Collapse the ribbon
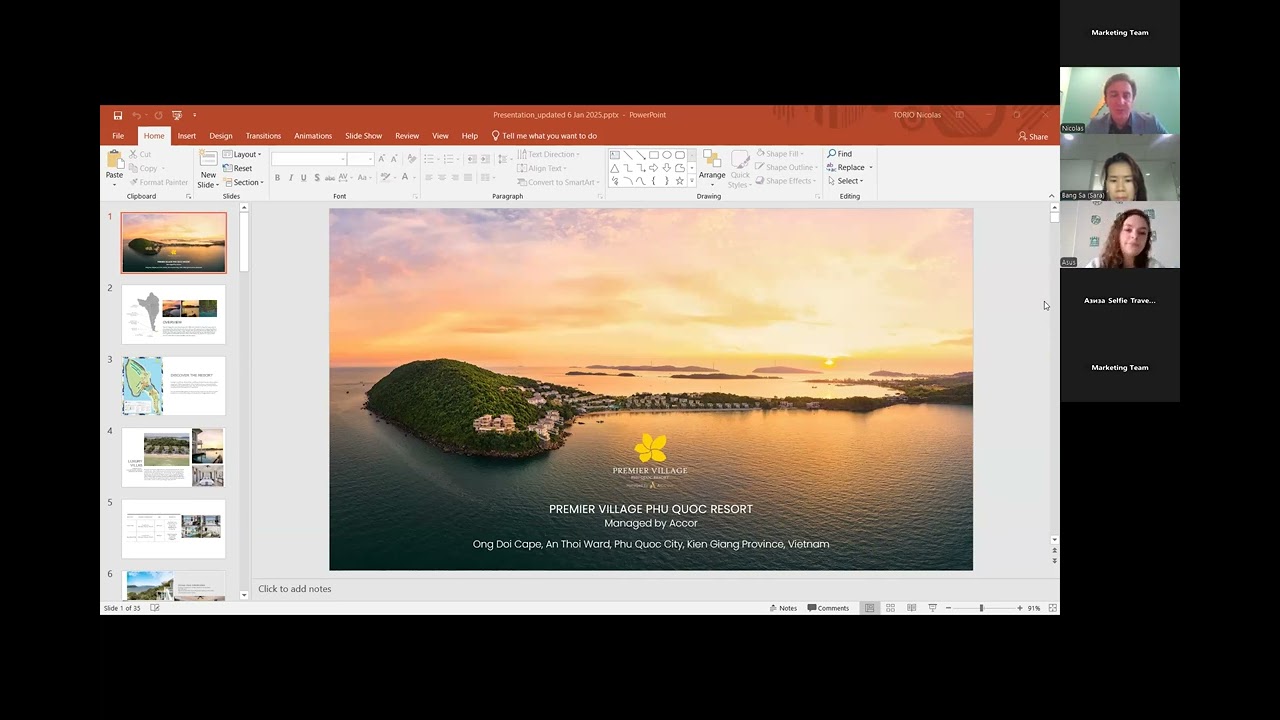Viewport: 1280px width, 720px height. point(1051,196)
